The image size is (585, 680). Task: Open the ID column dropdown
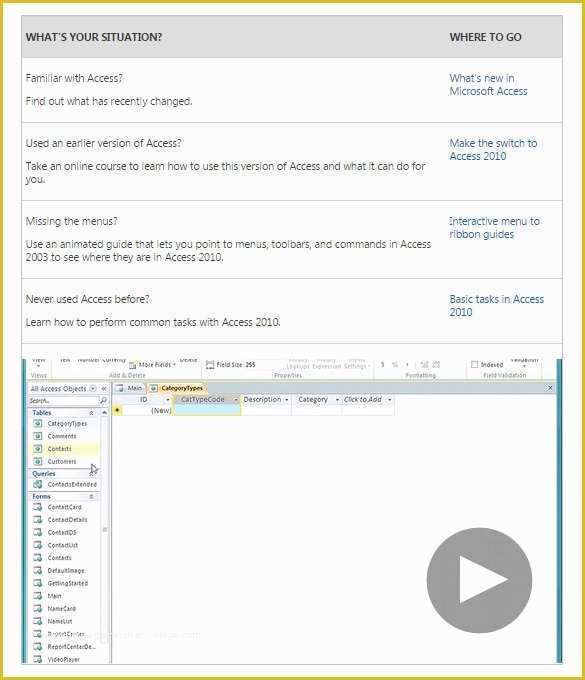168,400
